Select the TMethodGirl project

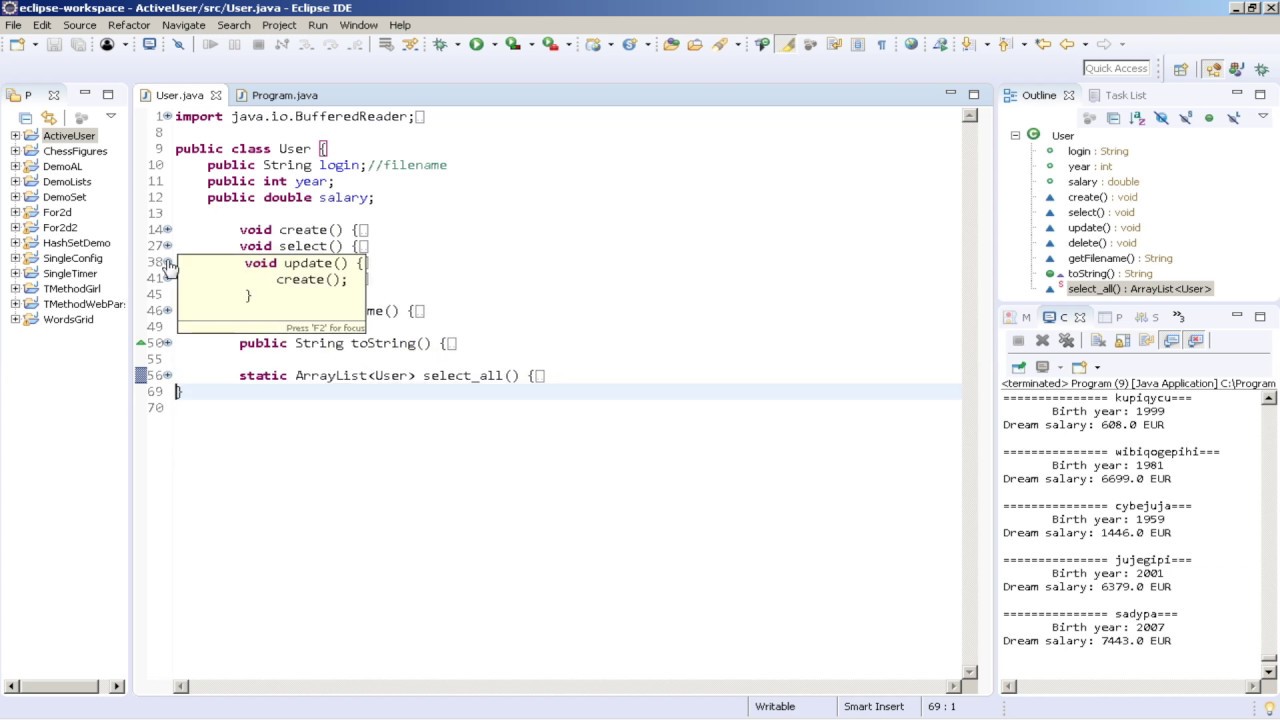pyautogui.click(x=72, y=289)
